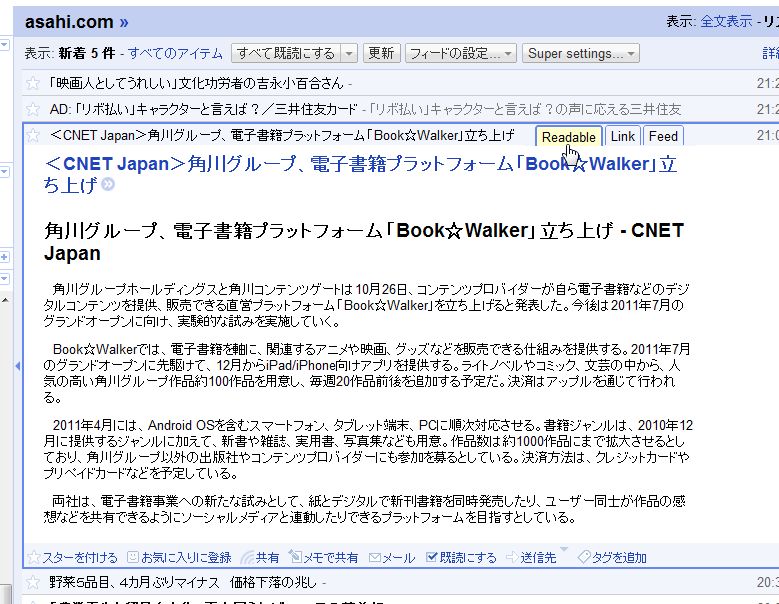Star the 野菜5品目 item
Image resolution: width=779 pixels, height=604 pixels.
point(33,582)
